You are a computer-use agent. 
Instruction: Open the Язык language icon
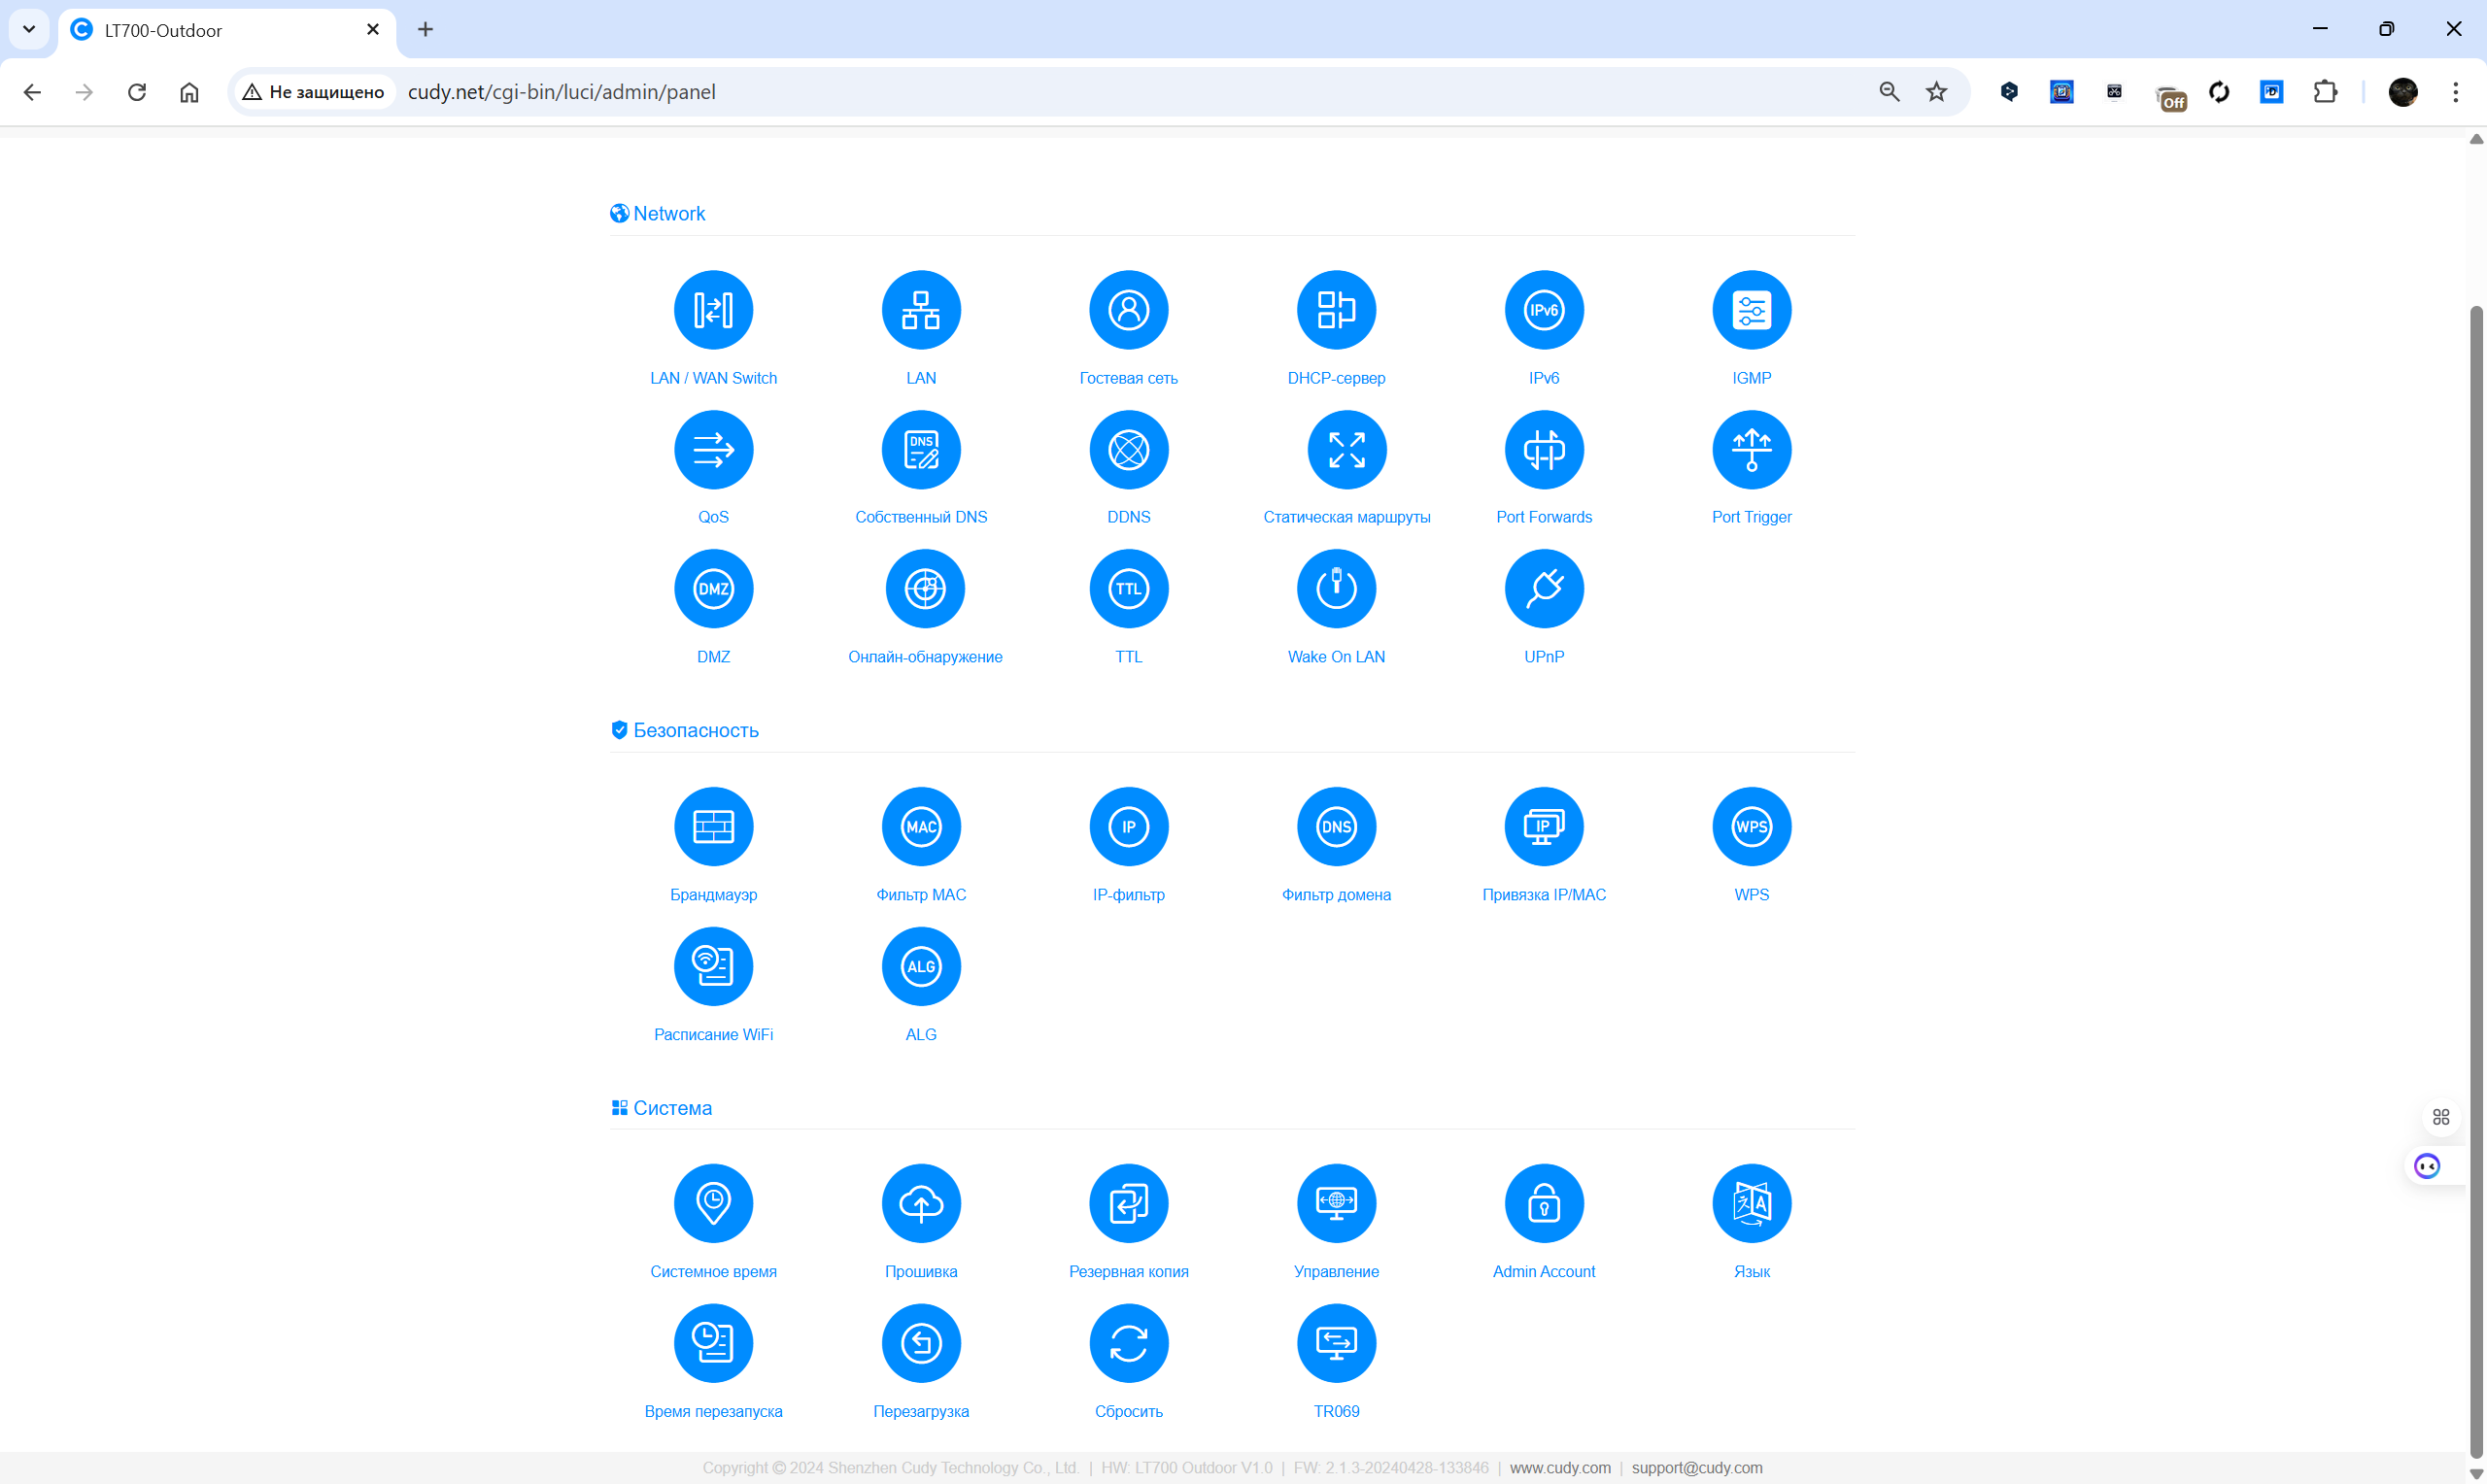point(1751,1203)
